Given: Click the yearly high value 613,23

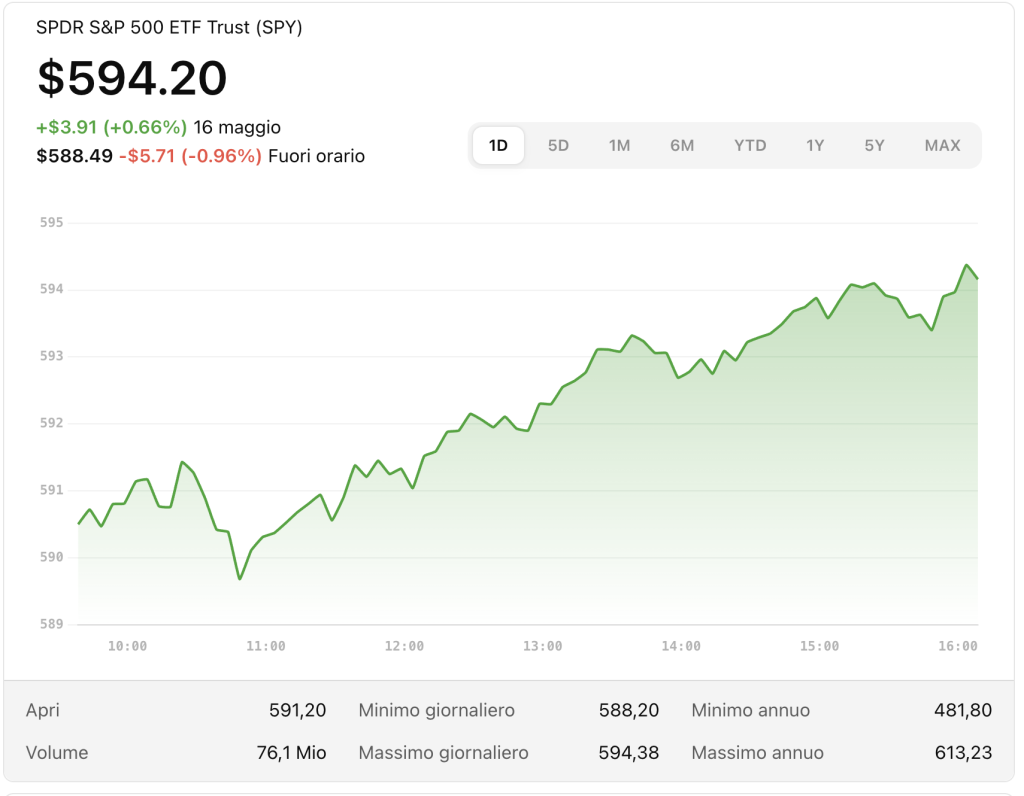Looking at the screenshot, I should point(963,753).
